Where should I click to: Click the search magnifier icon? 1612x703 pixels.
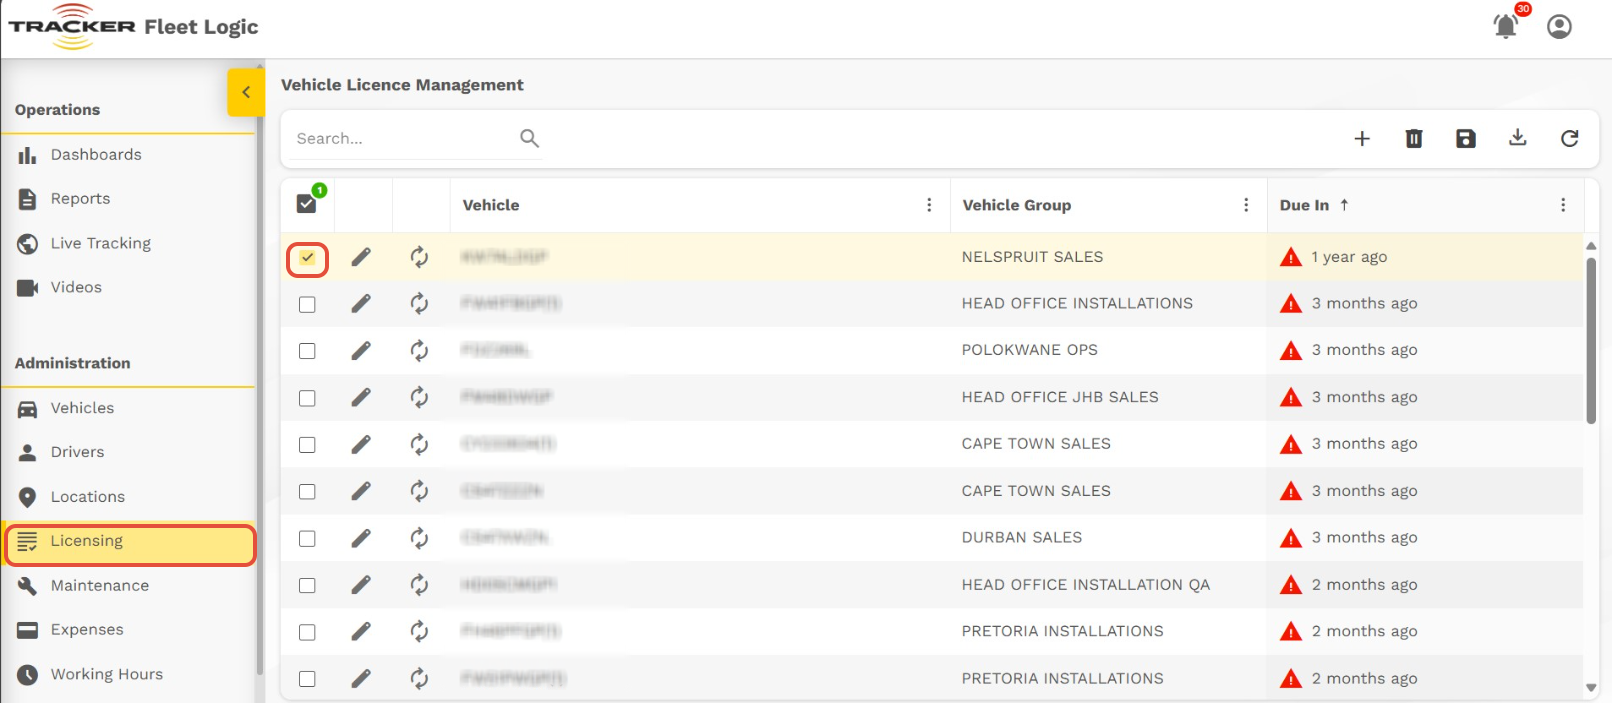click(x=529, y=138)
